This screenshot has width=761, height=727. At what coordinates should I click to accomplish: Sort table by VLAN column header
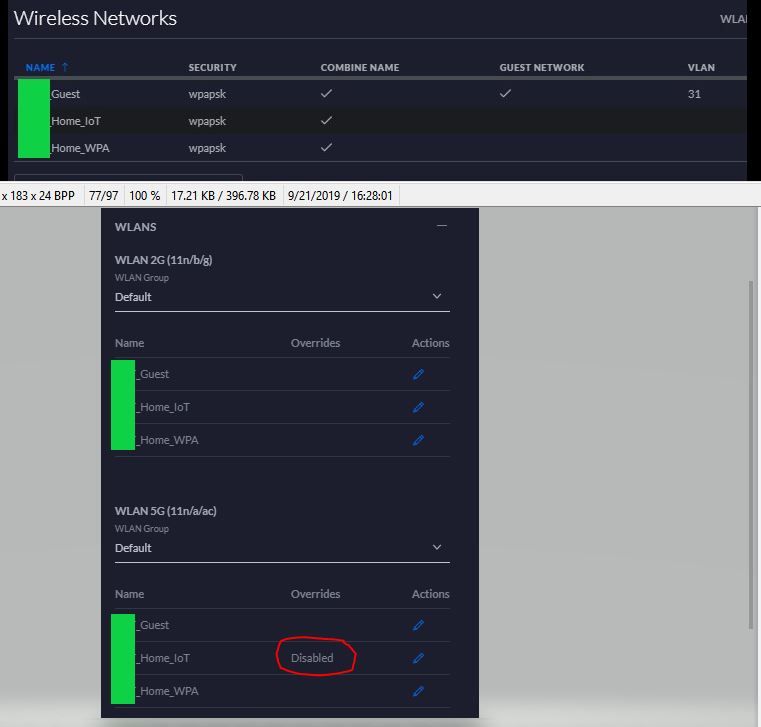click(701, 68)
